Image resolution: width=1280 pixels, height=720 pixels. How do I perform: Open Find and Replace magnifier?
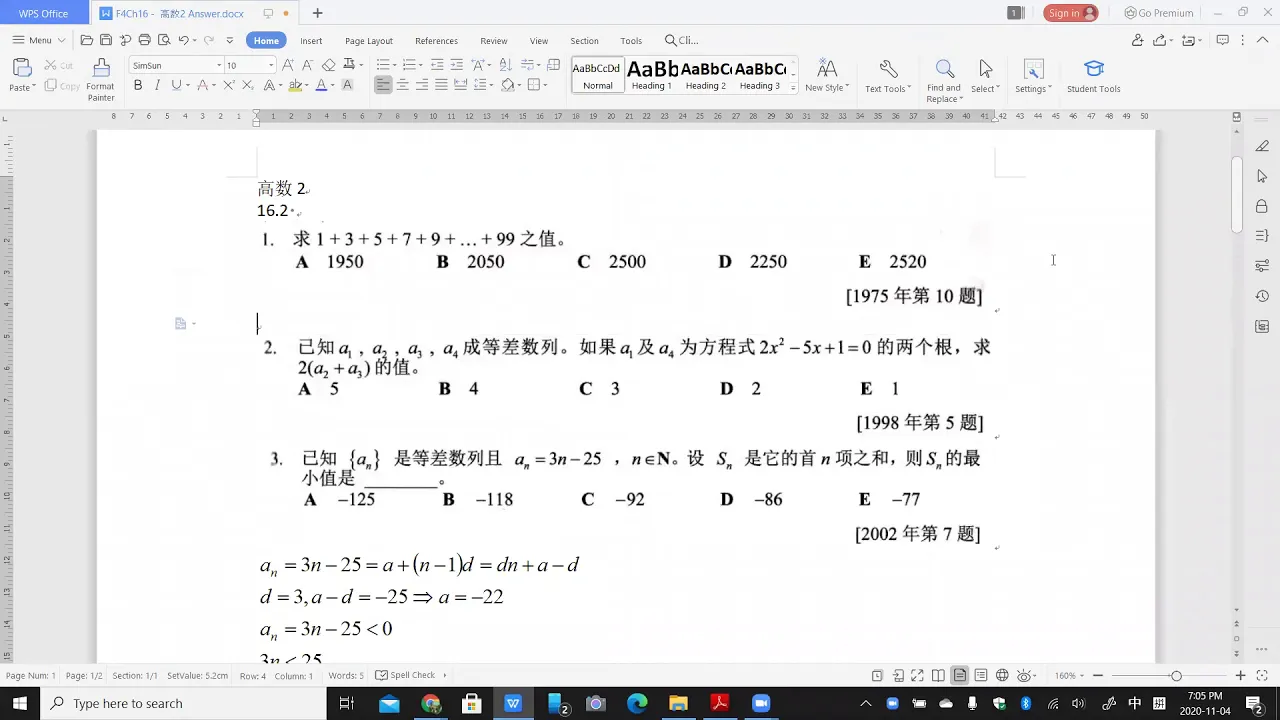(x=944, y=69)
